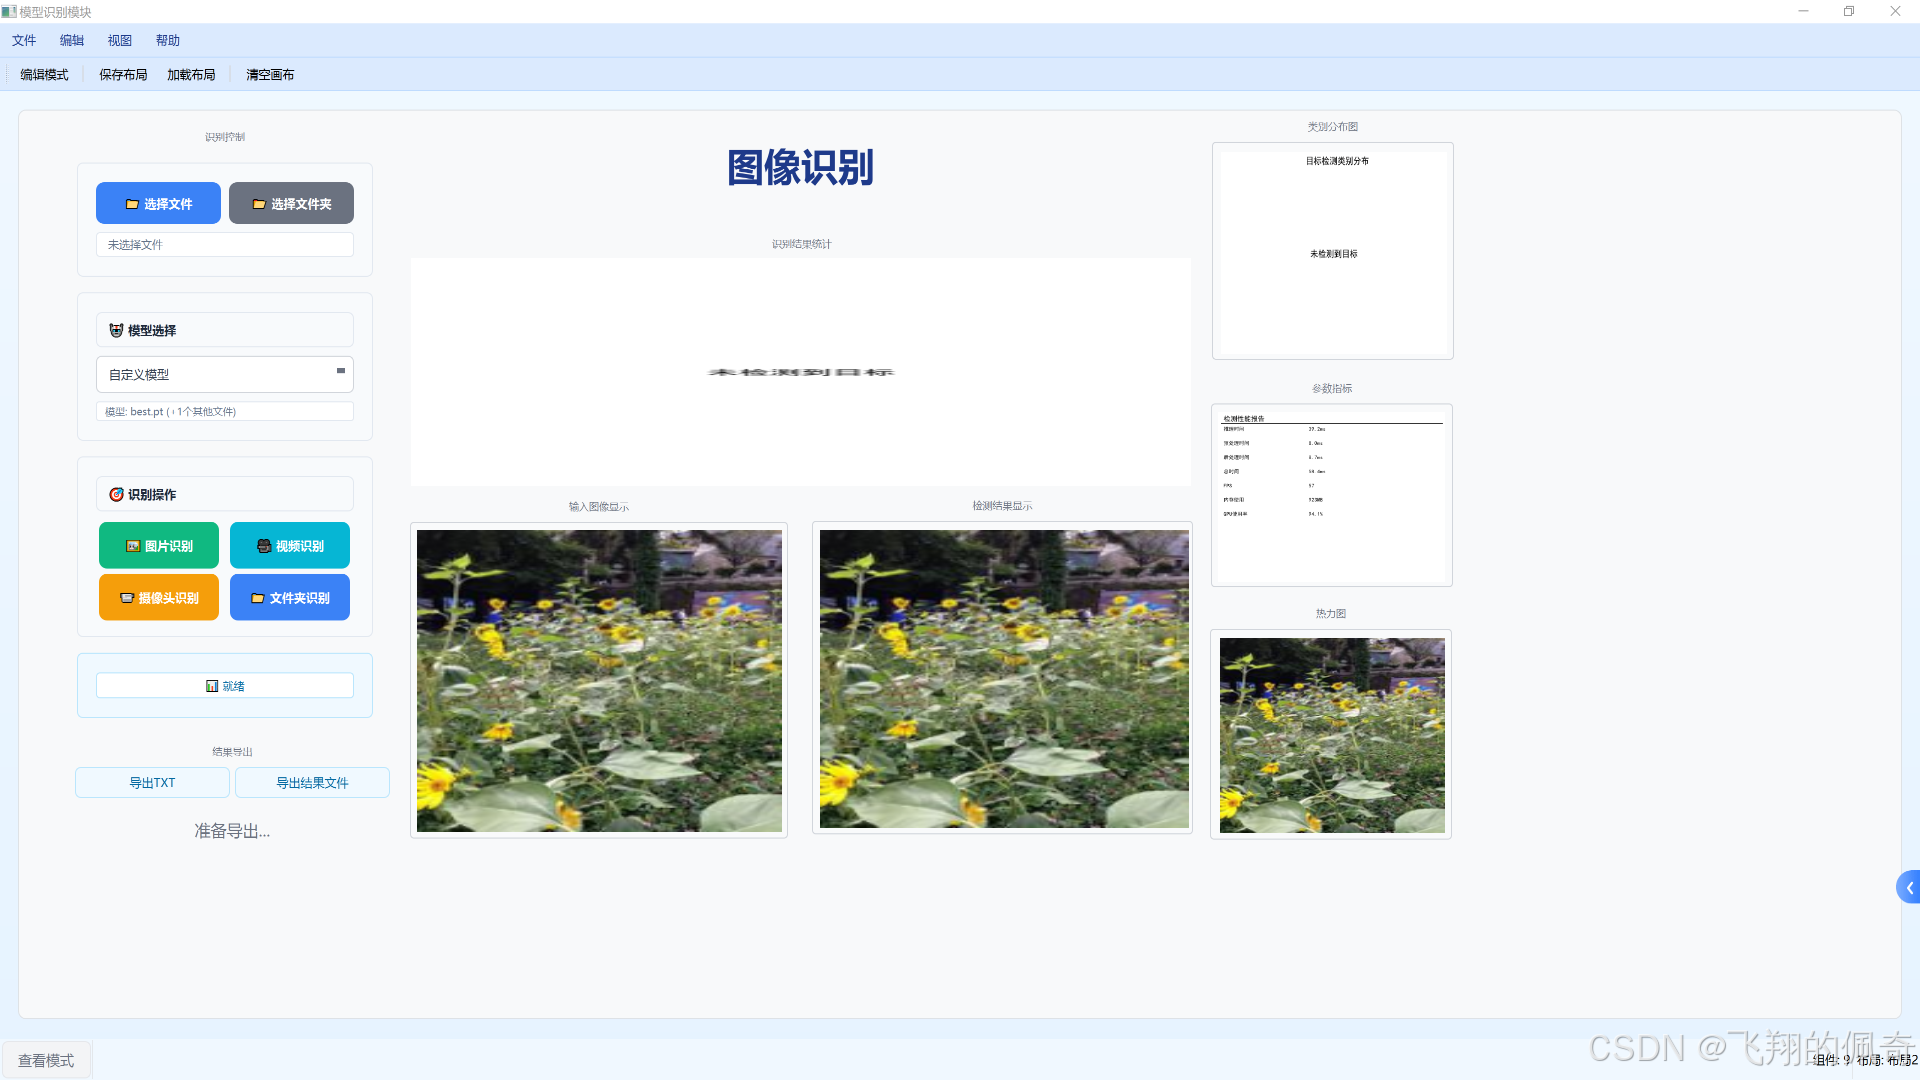Click the 检测结果显示 sunflower image
Viewport: 1920px width, 1080px height.
click(1003, 679)
